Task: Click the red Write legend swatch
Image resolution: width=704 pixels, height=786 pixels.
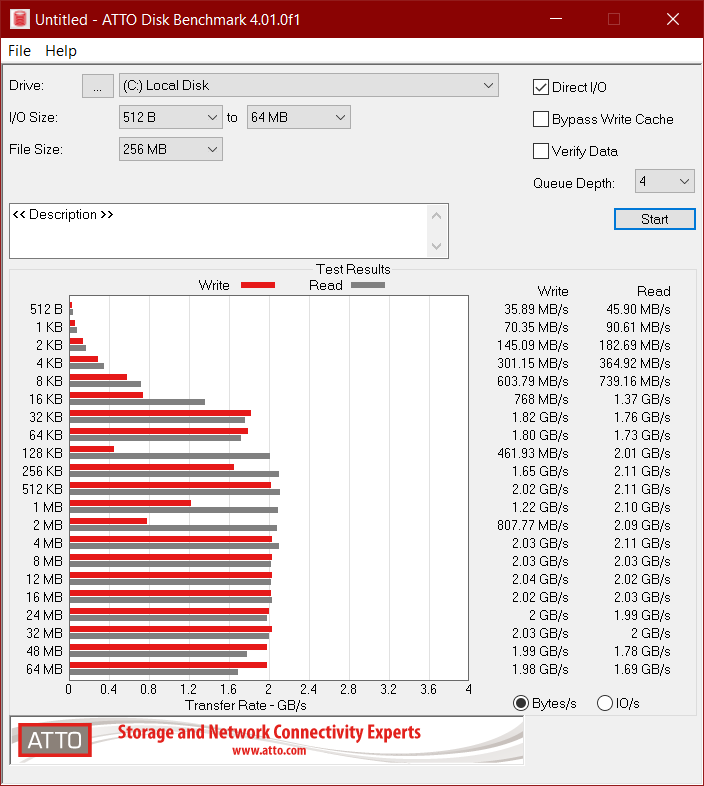Action: point(258,285)
